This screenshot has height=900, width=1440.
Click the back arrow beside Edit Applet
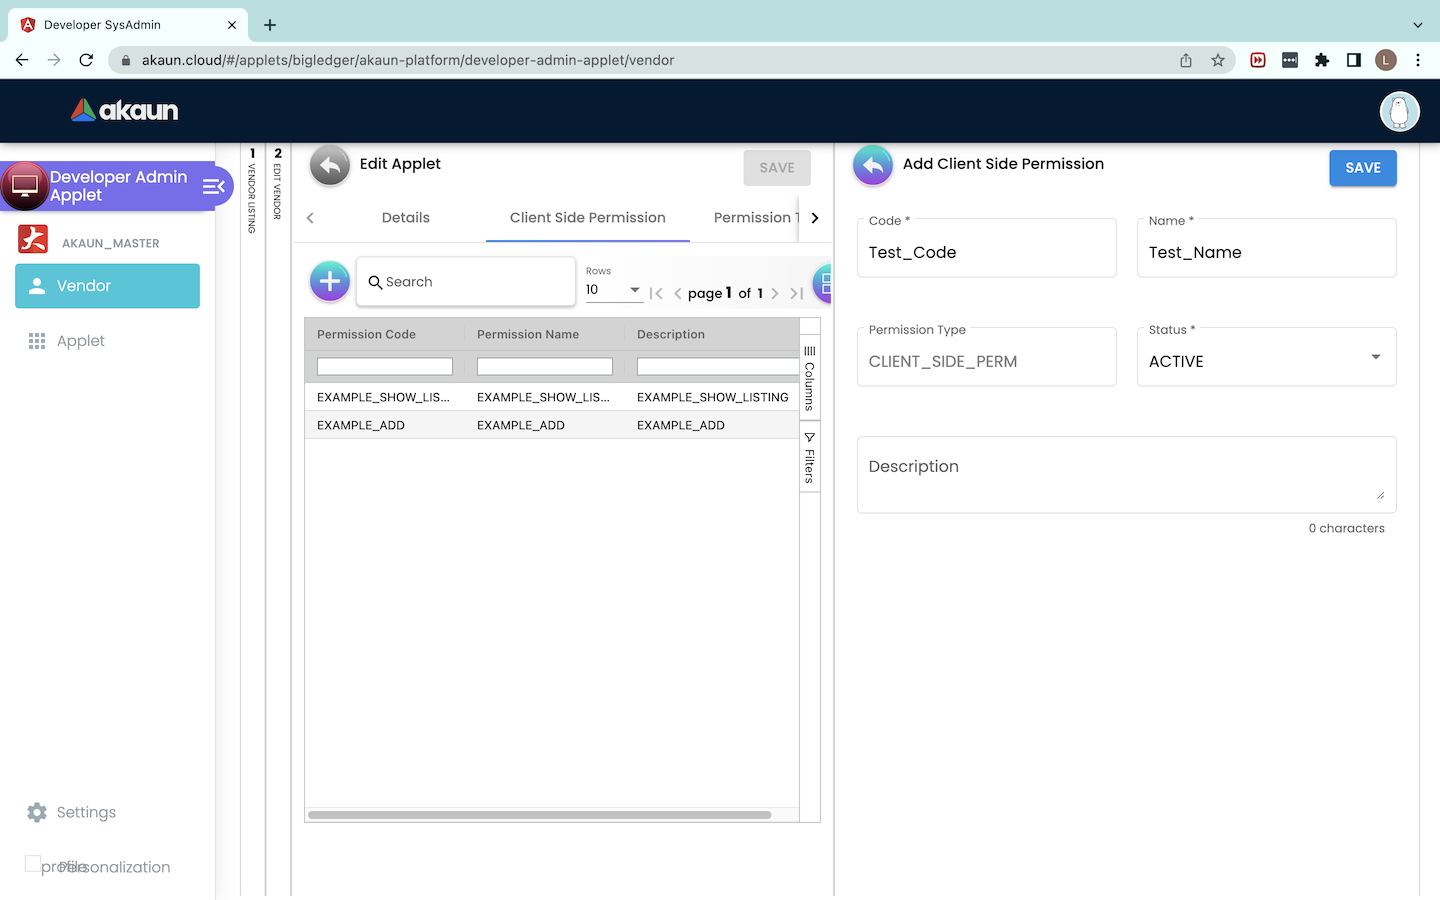[x=330, y=166]
